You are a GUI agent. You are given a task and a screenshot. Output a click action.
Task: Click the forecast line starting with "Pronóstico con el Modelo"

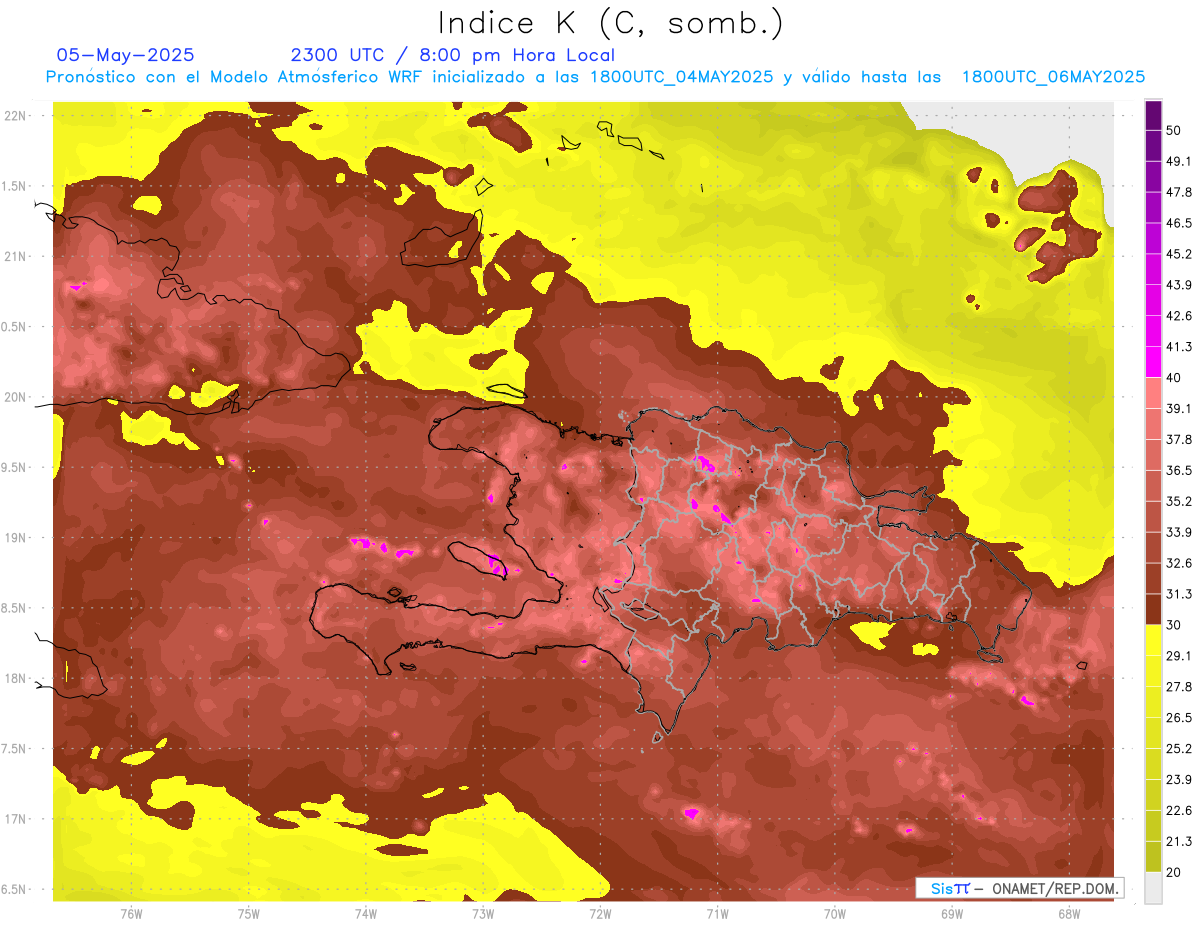coord(595,77)
